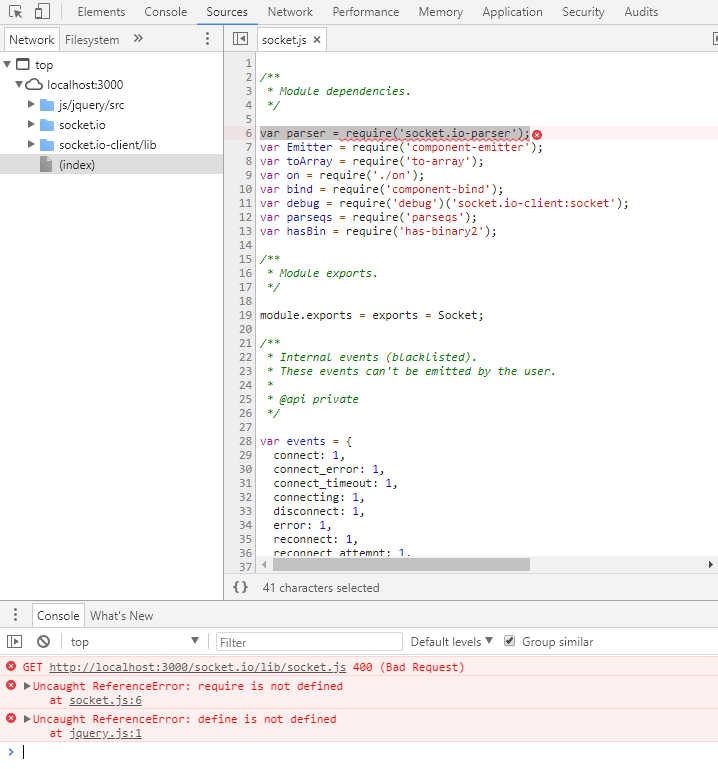Click the 'var events = {' code line
718x769 pixels.
coord(306,441)
